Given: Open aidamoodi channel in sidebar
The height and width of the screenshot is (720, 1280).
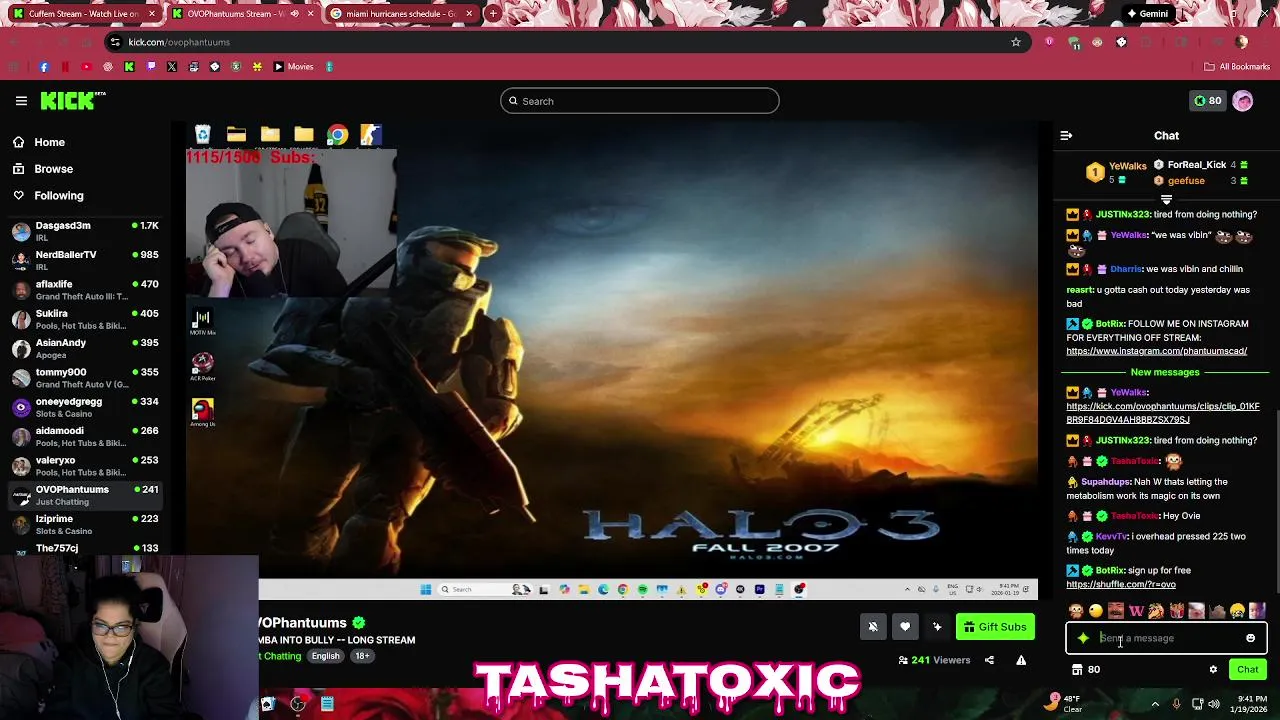Looking at the screenshot, I should 85,437.
